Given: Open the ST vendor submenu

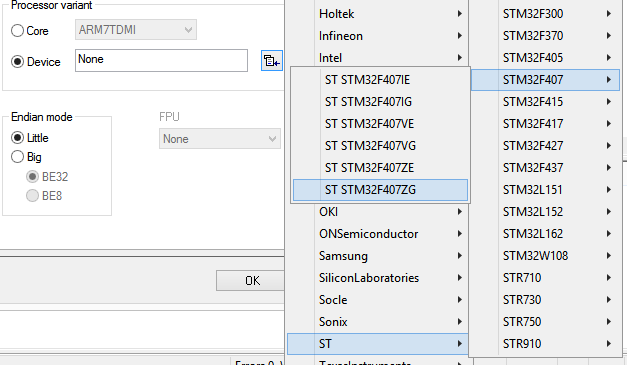Looking at the screenshot, I should [x=378, y=344].
